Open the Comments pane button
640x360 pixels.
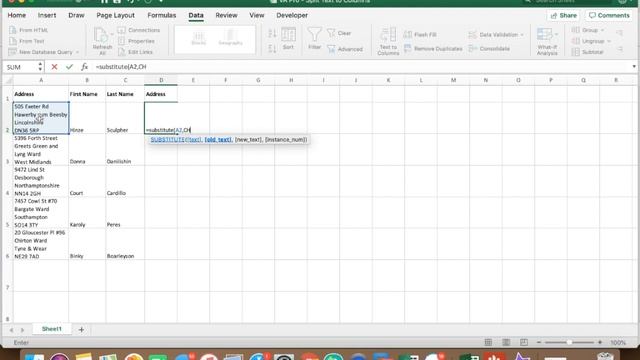pos(609,16)
